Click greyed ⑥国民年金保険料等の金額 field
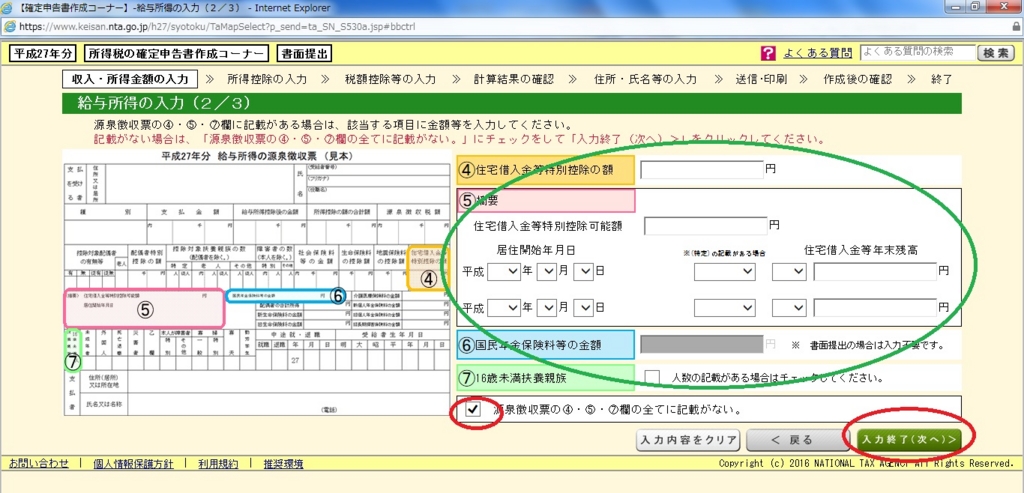 click(x=701, y=343)
